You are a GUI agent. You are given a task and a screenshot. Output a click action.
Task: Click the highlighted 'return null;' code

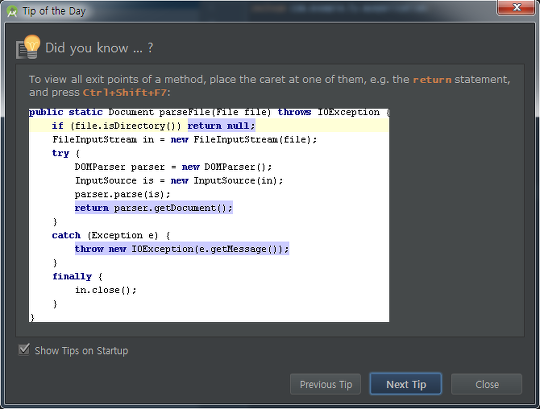(x=221, y=126)
